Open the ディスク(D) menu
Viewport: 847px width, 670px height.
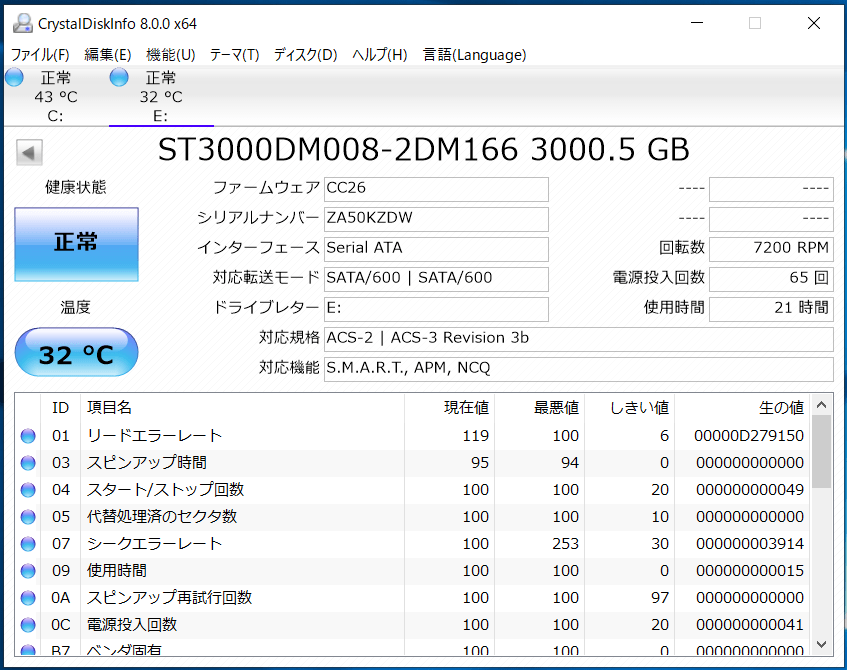tap(305, 55)
